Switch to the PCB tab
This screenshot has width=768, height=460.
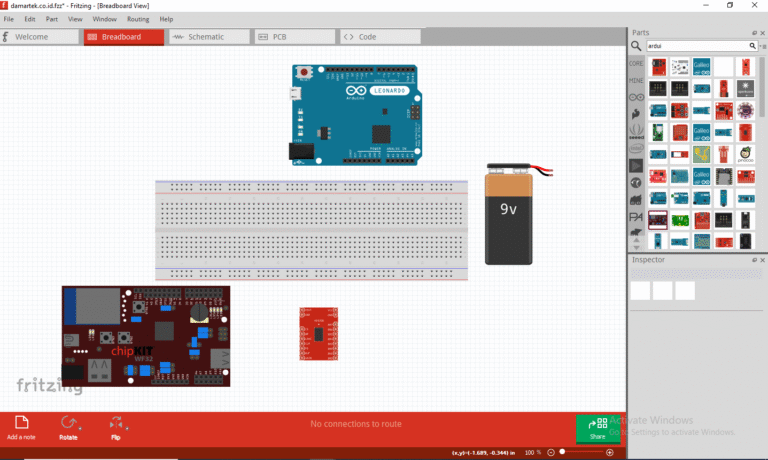[x=295, y=37]
